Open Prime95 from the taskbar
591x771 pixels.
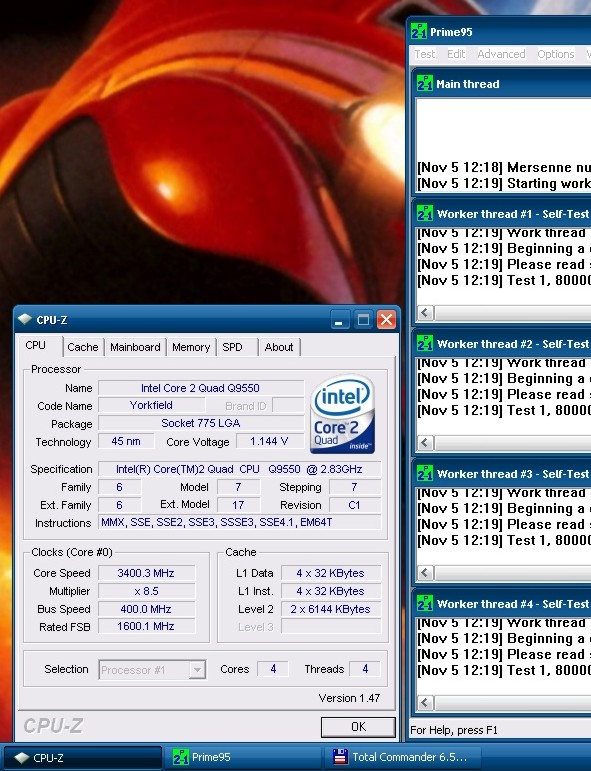[x=241, y=757]
